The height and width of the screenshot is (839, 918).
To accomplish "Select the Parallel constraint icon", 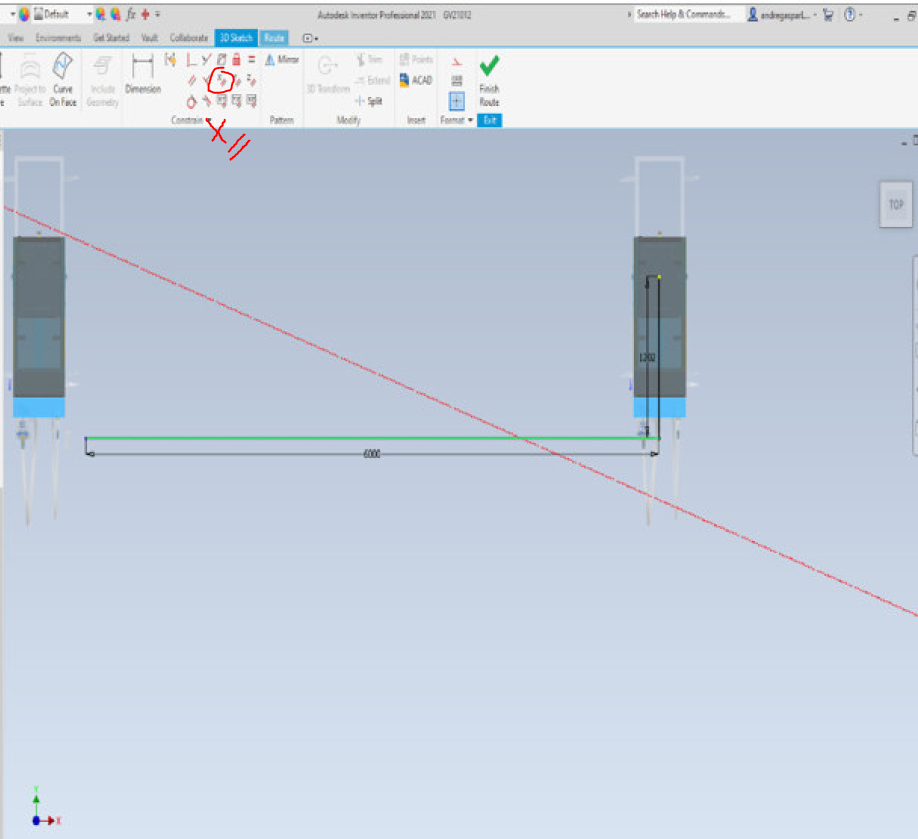I will click(x=192, y=80).
